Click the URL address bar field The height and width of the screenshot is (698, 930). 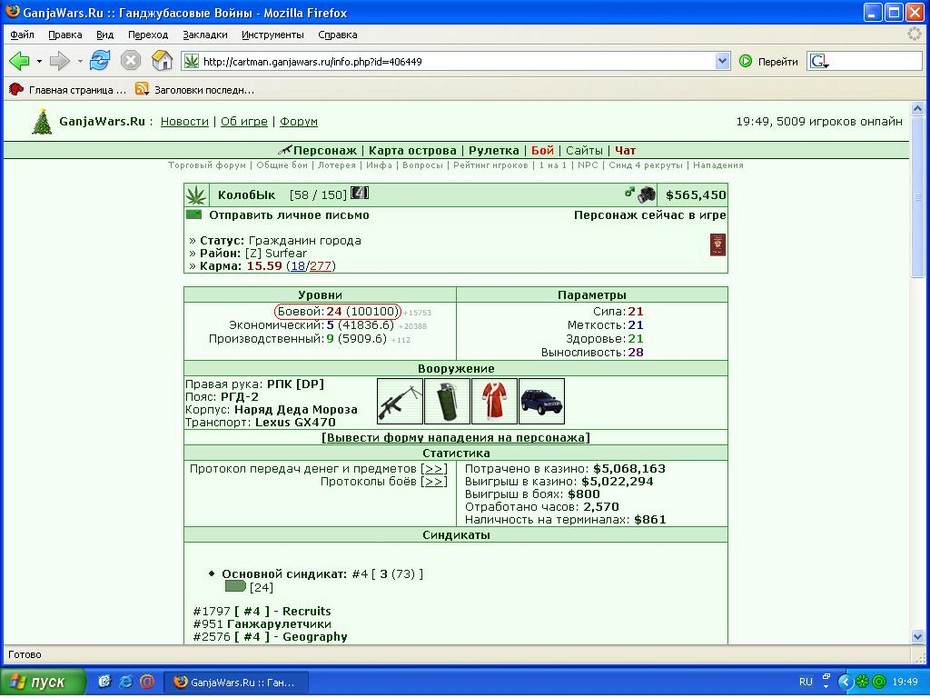click(457, 61)
